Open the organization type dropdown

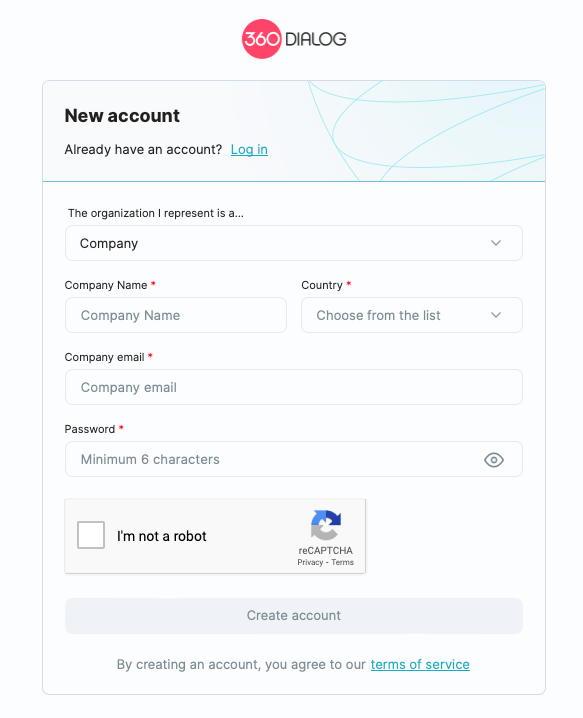coord(294,243)
